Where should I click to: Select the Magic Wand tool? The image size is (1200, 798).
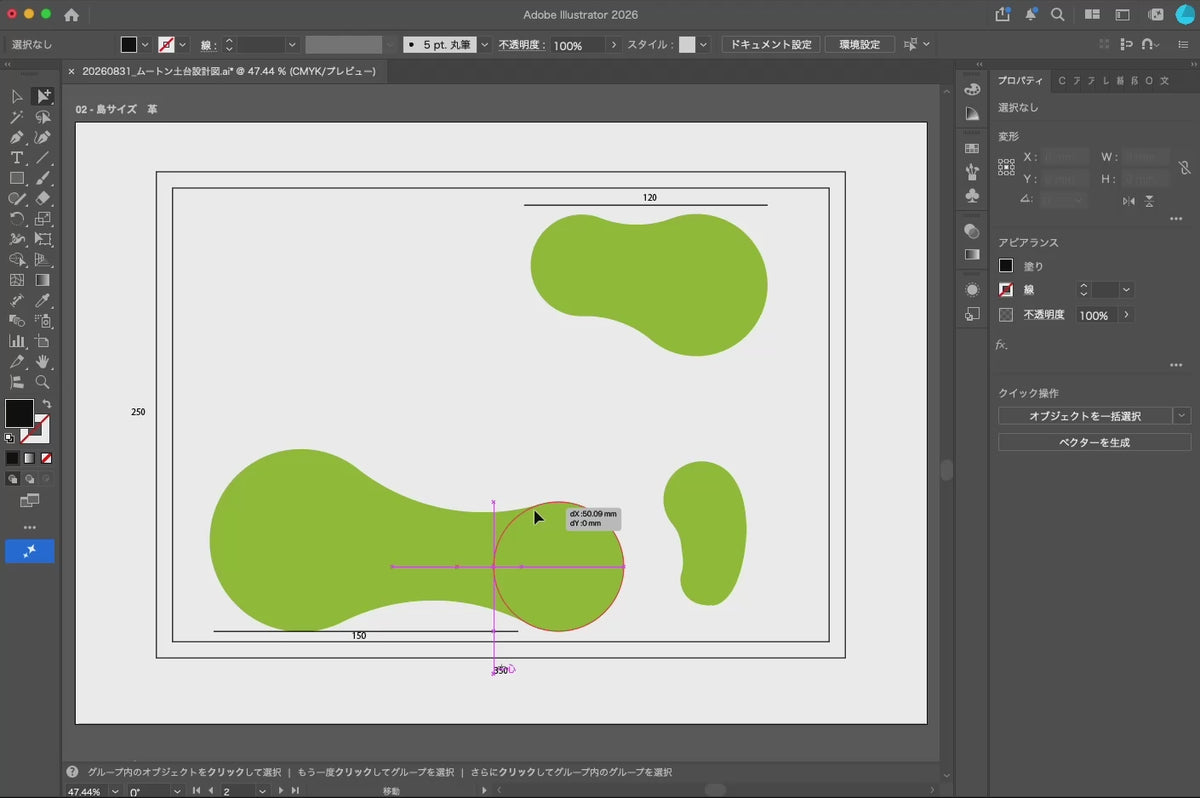(17, 117)
